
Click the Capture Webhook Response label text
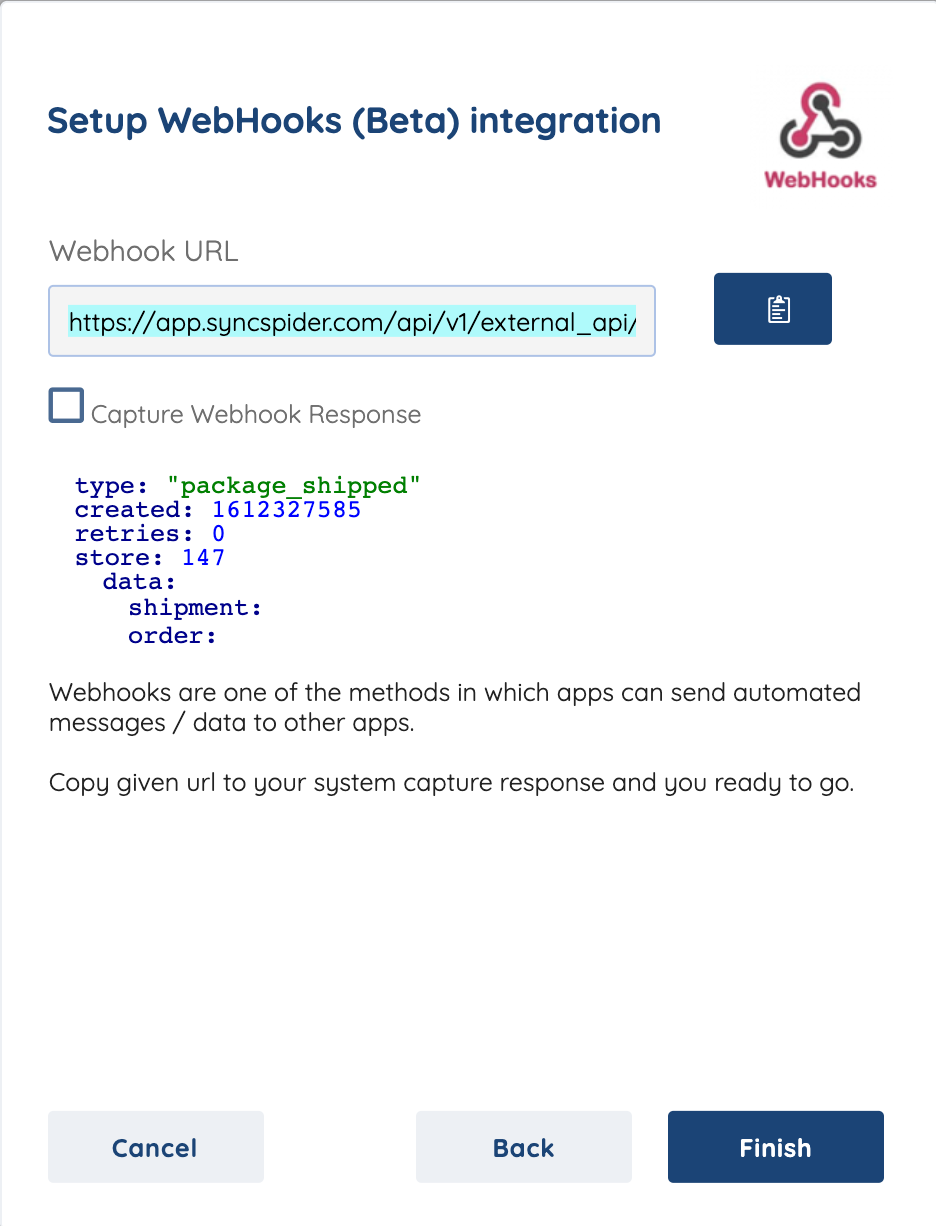point(256,414)
